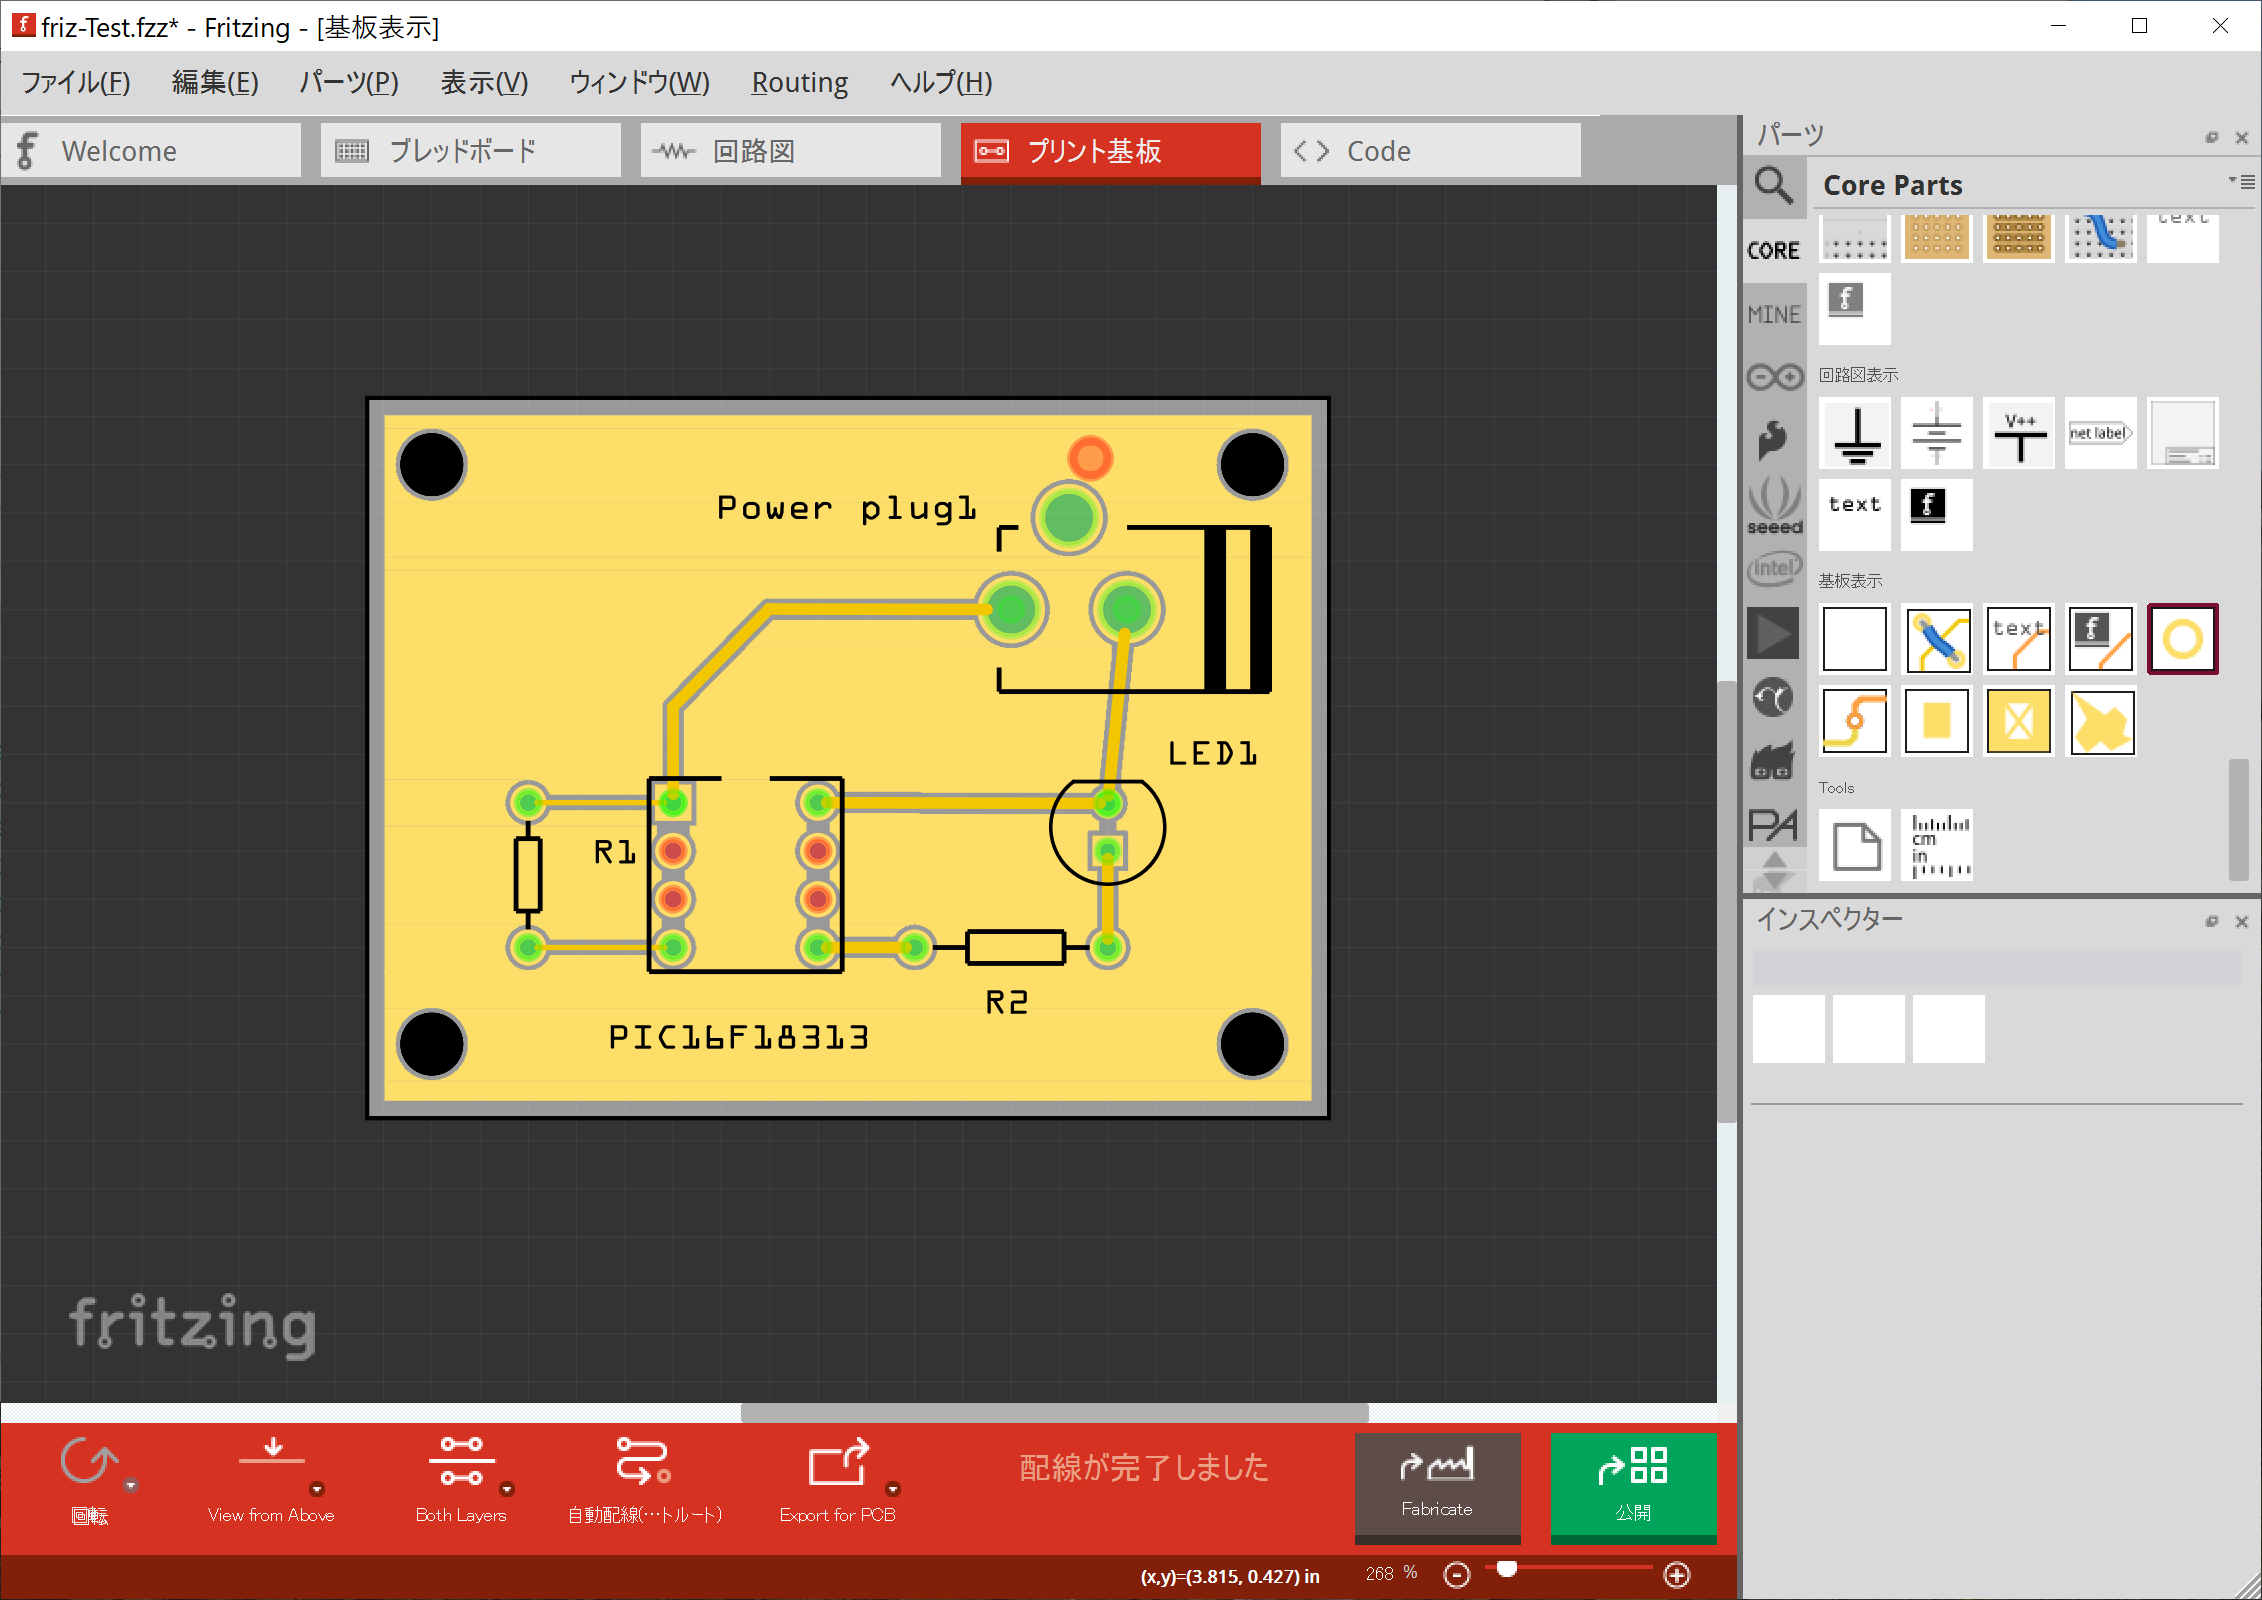Open Both Layers dropdown arrow
This screenshot has width=2262, height=1600.
(507, 1489)
